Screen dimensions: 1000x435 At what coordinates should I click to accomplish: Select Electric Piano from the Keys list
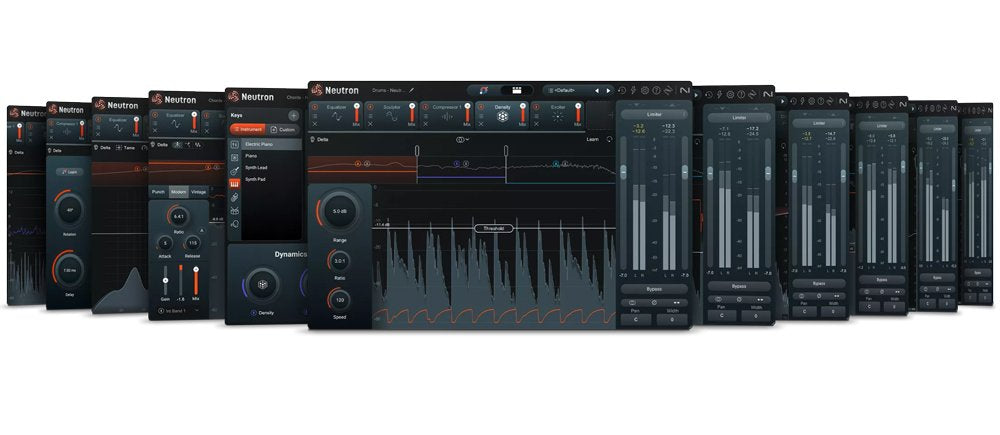click(x=260, y=145)
